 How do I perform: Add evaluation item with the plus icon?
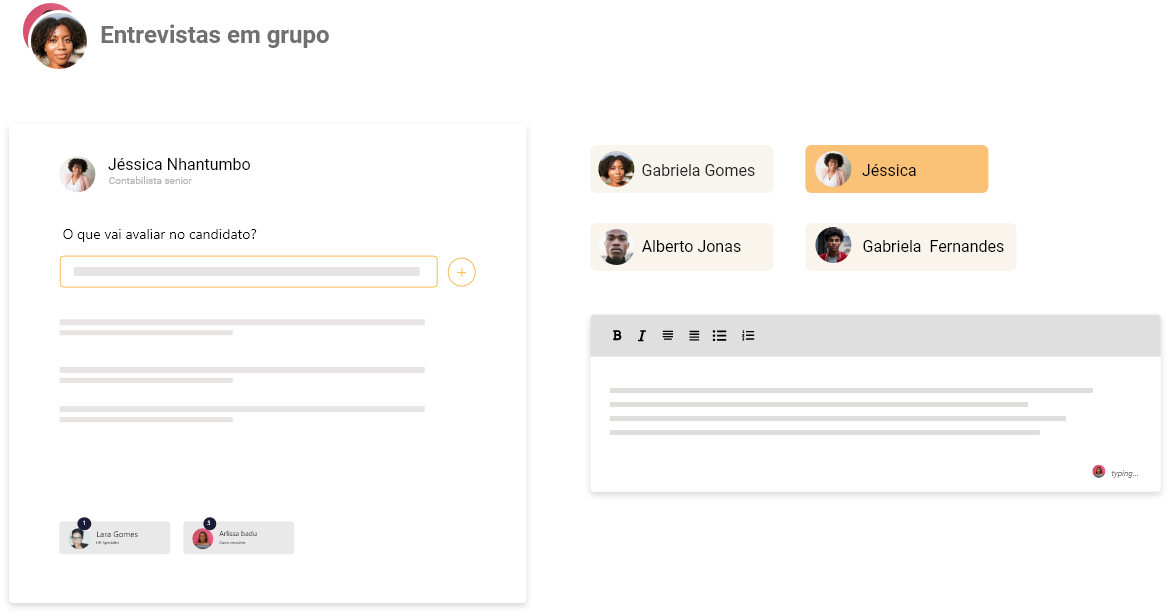(x=461, y=272)
